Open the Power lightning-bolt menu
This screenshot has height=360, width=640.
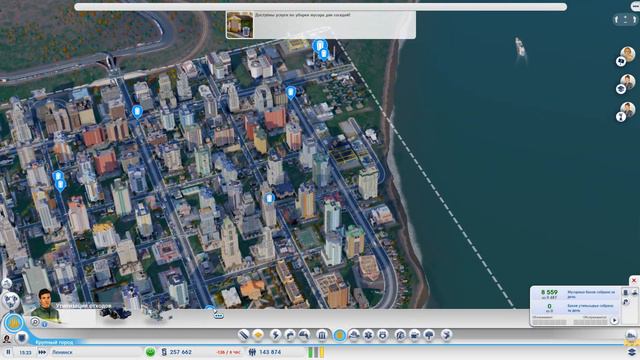[x=276, y=336]
